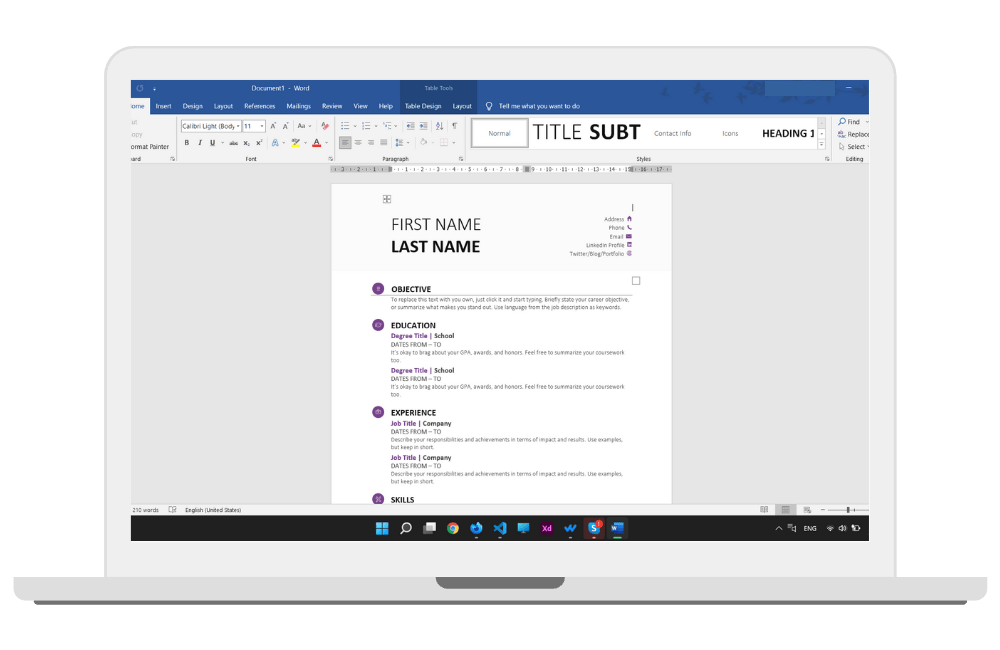Clear all formatting
Viewport: 1000px width, 650px height.
point(325,126)
